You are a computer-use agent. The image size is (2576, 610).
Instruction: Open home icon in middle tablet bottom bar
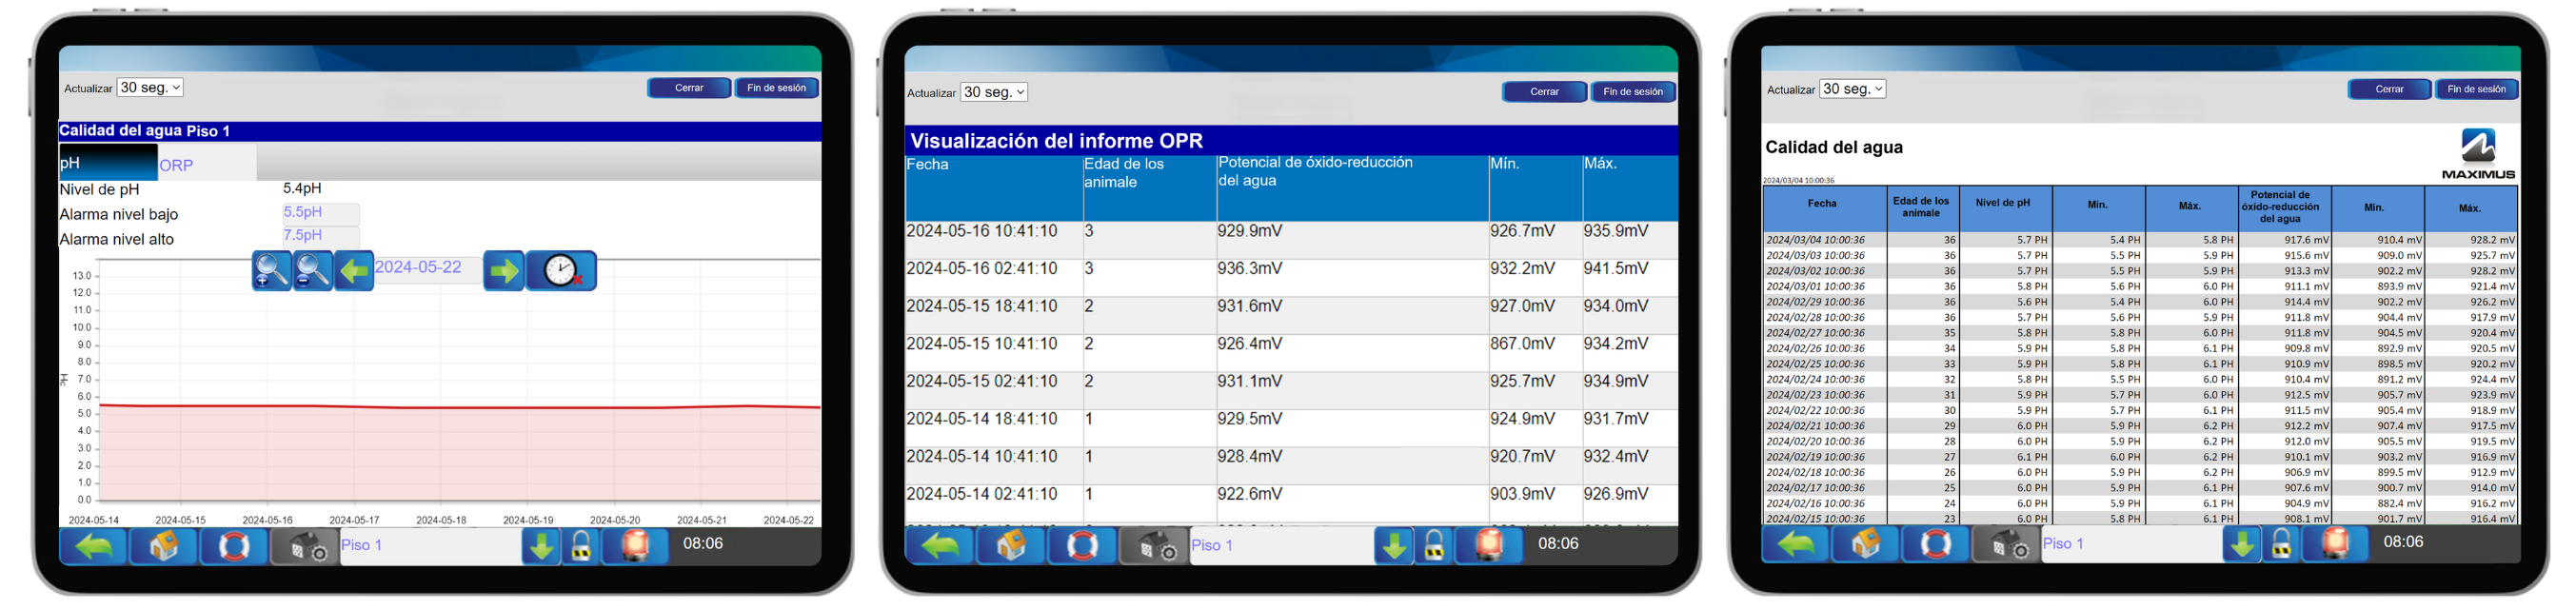click(1011, 546)
